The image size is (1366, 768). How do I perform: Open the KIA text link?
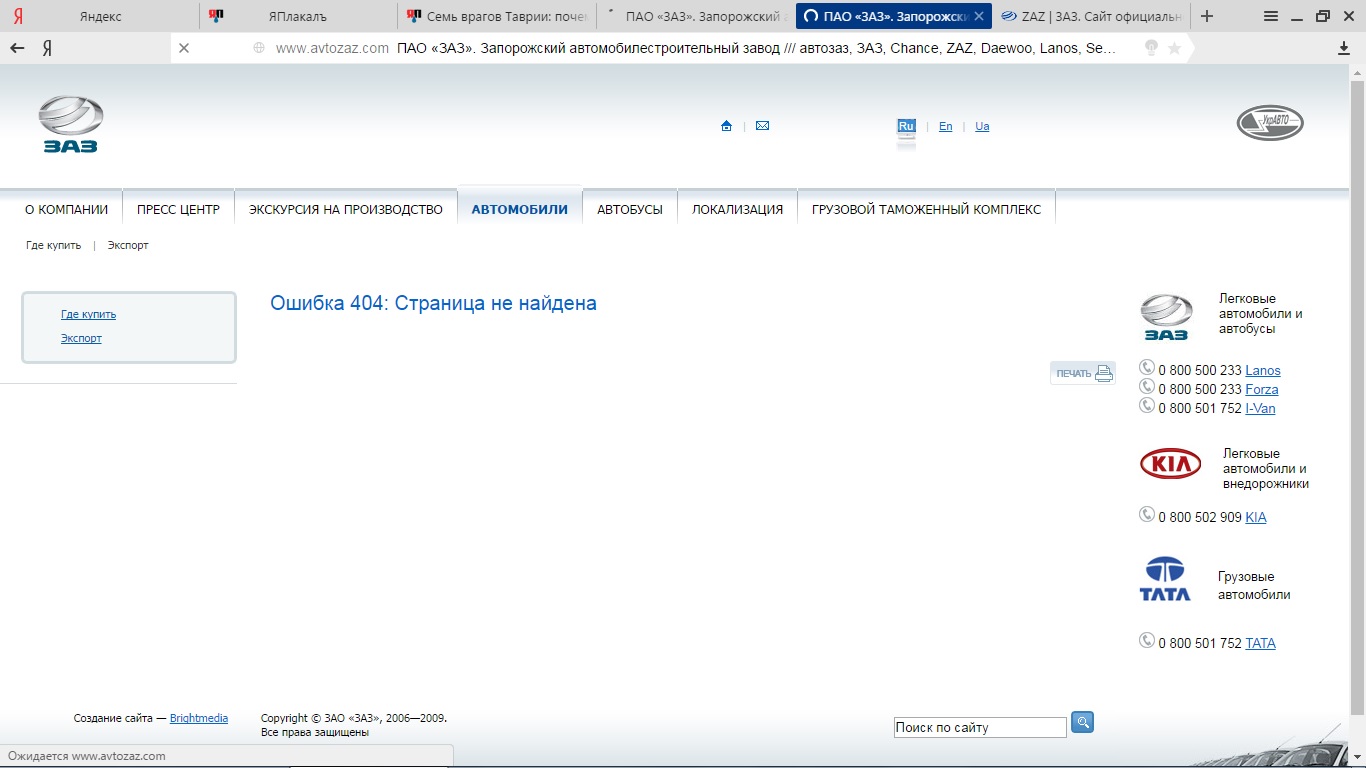(x=1256, y=517)
